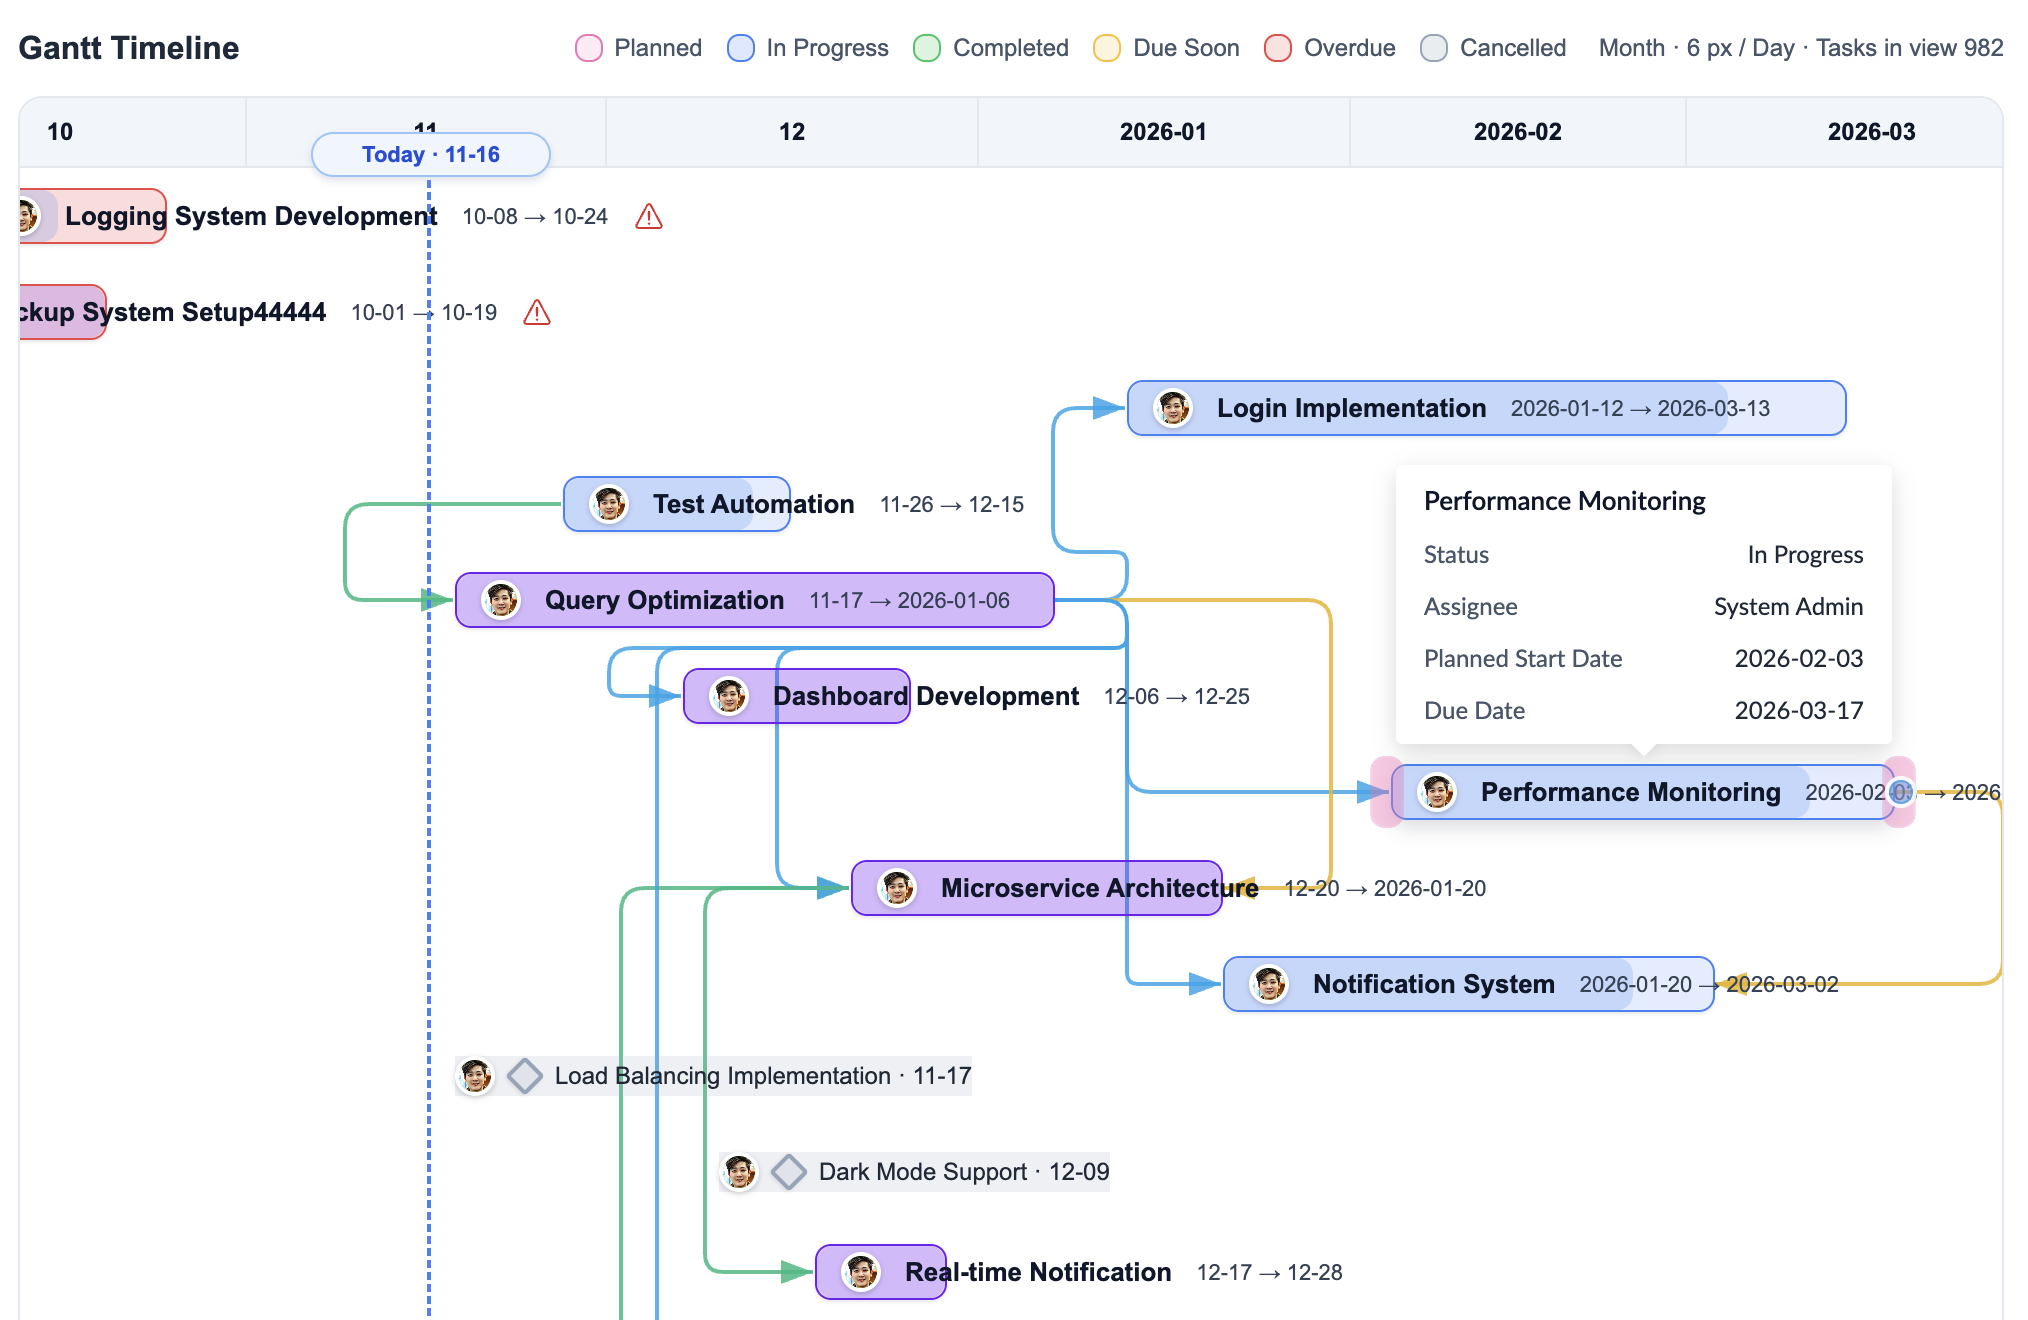Click the Planned legend color swatch
This screenshot has height=1320, width=2028.
tap(588, 47)
